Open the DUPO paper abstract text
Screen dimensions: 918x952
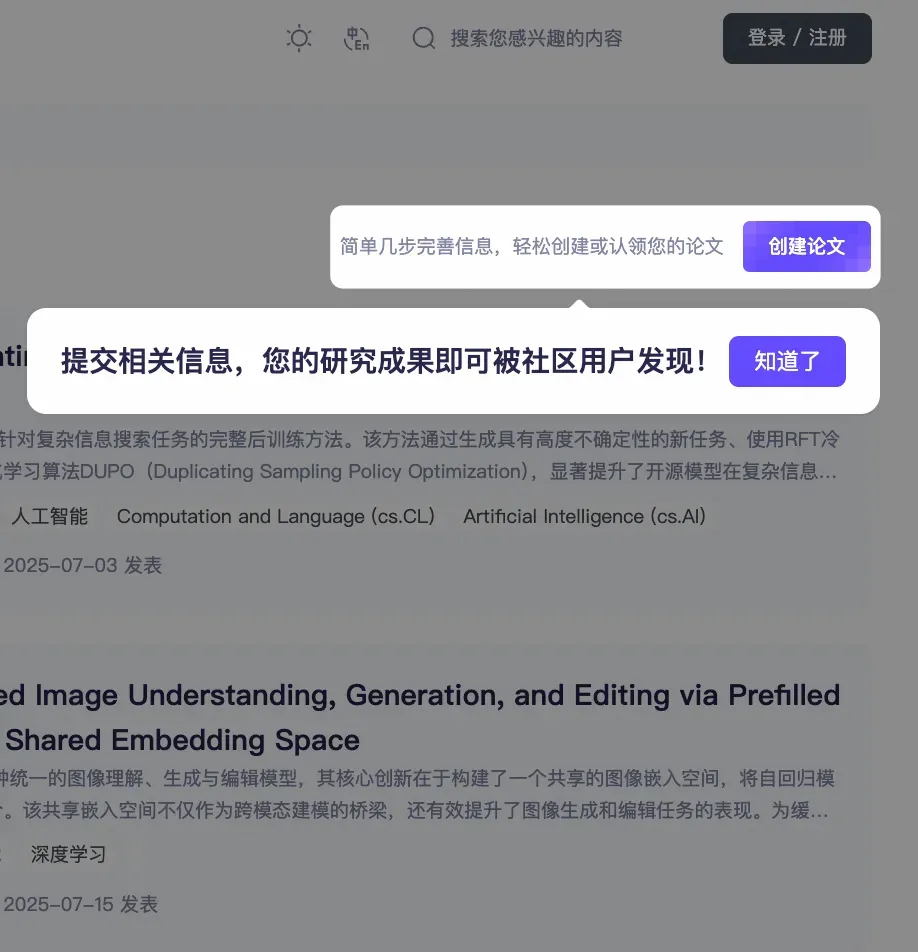coord(419,455)
